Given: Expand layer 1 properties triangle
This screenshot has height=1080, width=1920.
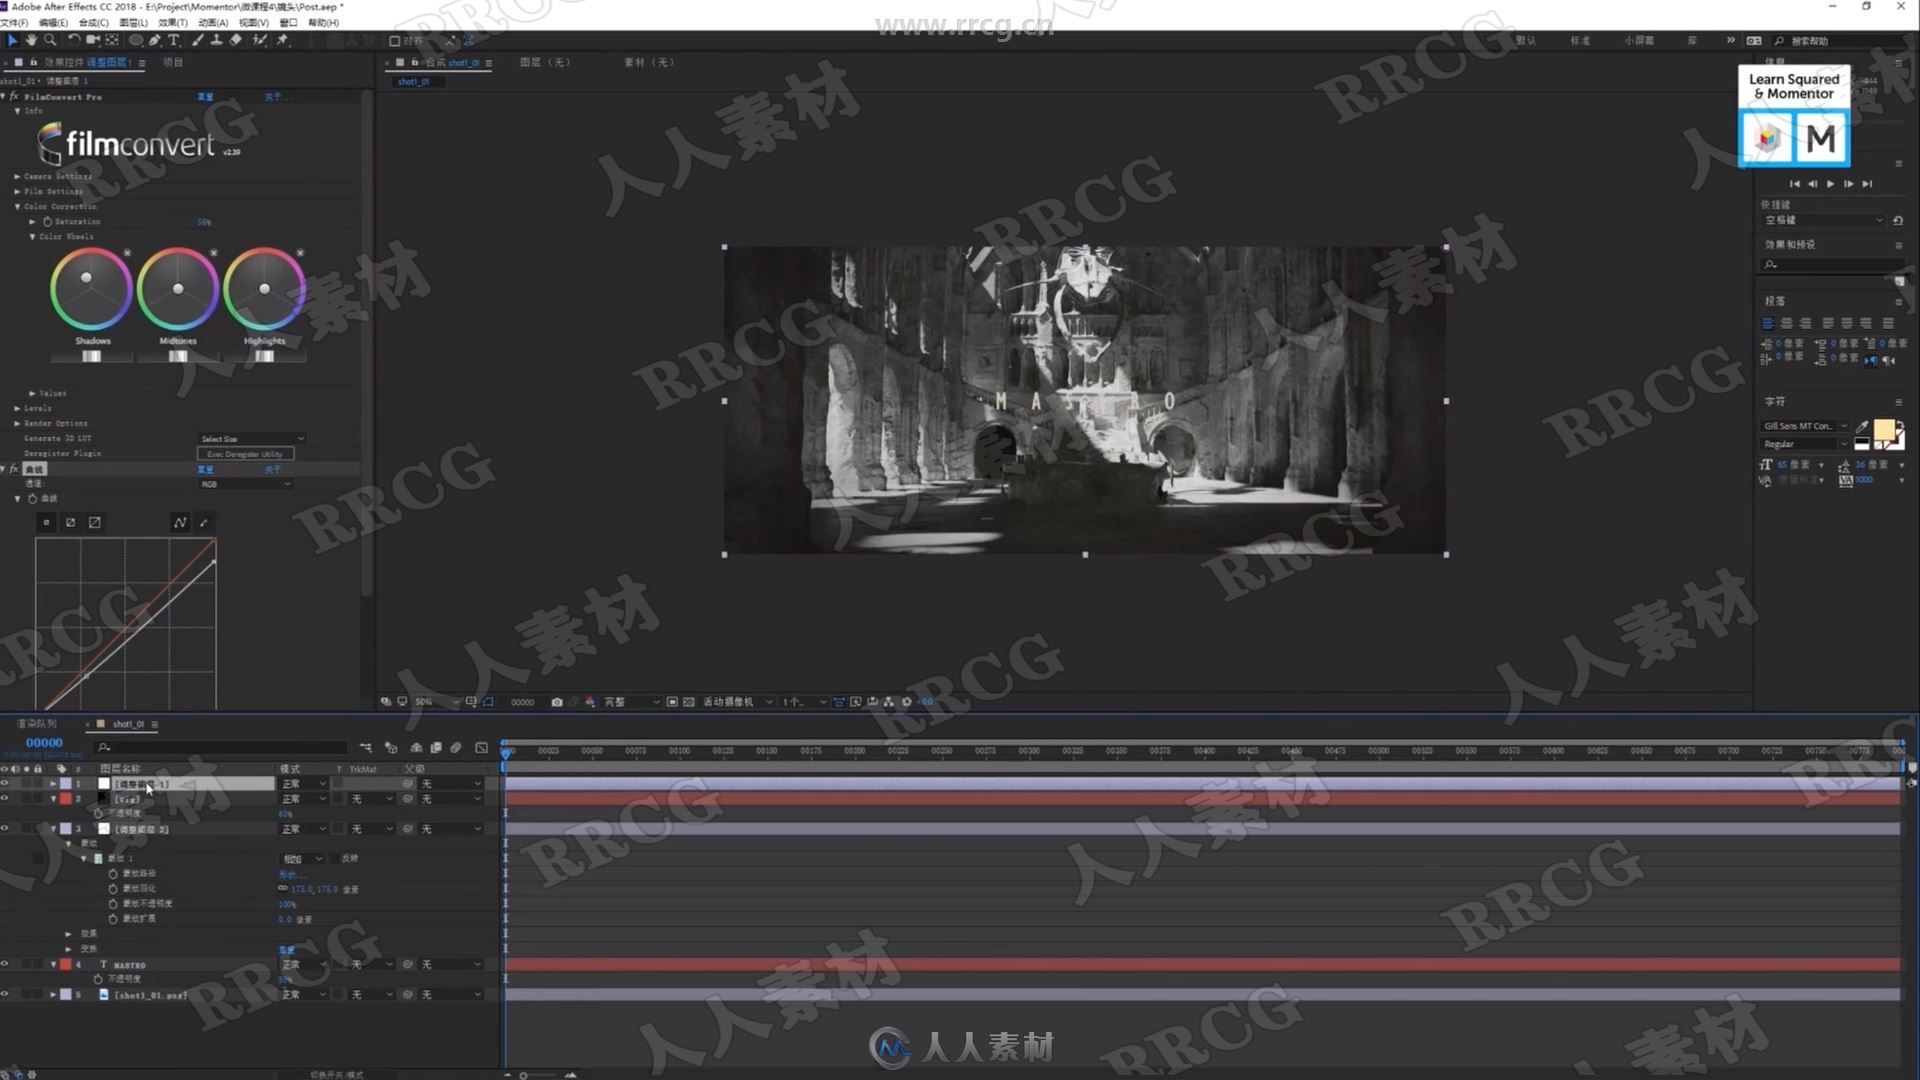Looking at the screenshot, I should (53, 784).
